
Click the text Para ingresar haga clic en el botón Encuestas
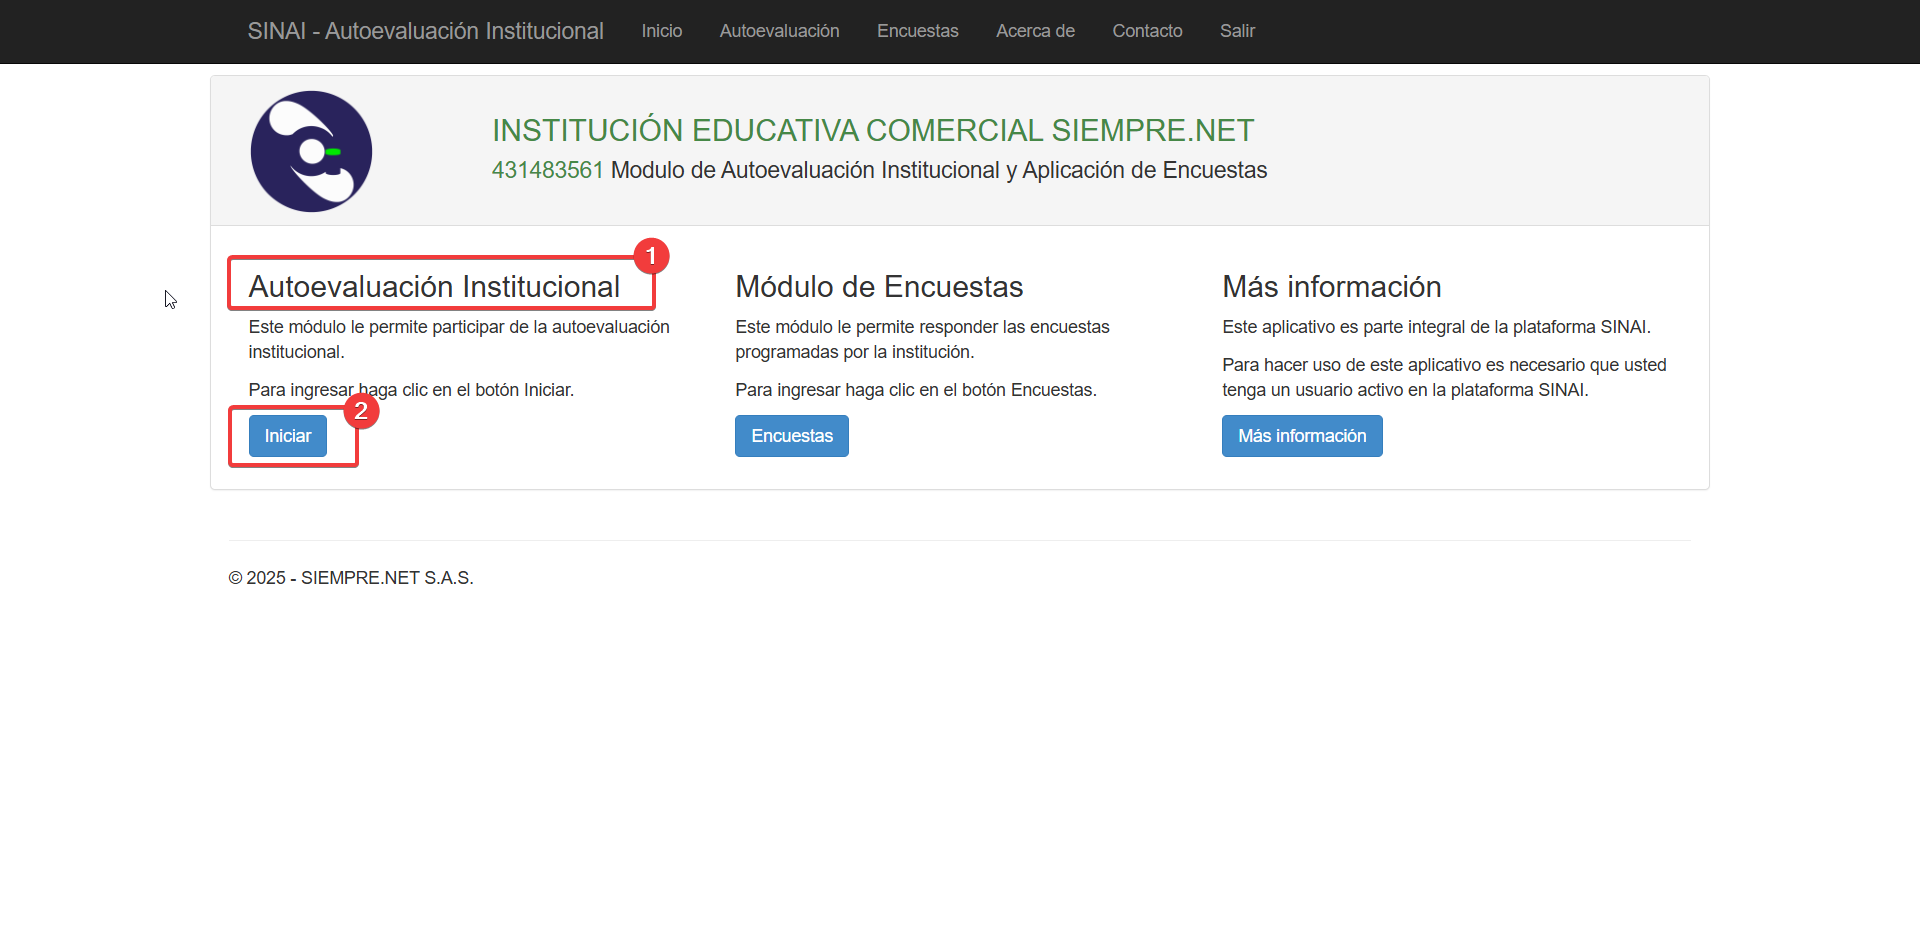916,390
